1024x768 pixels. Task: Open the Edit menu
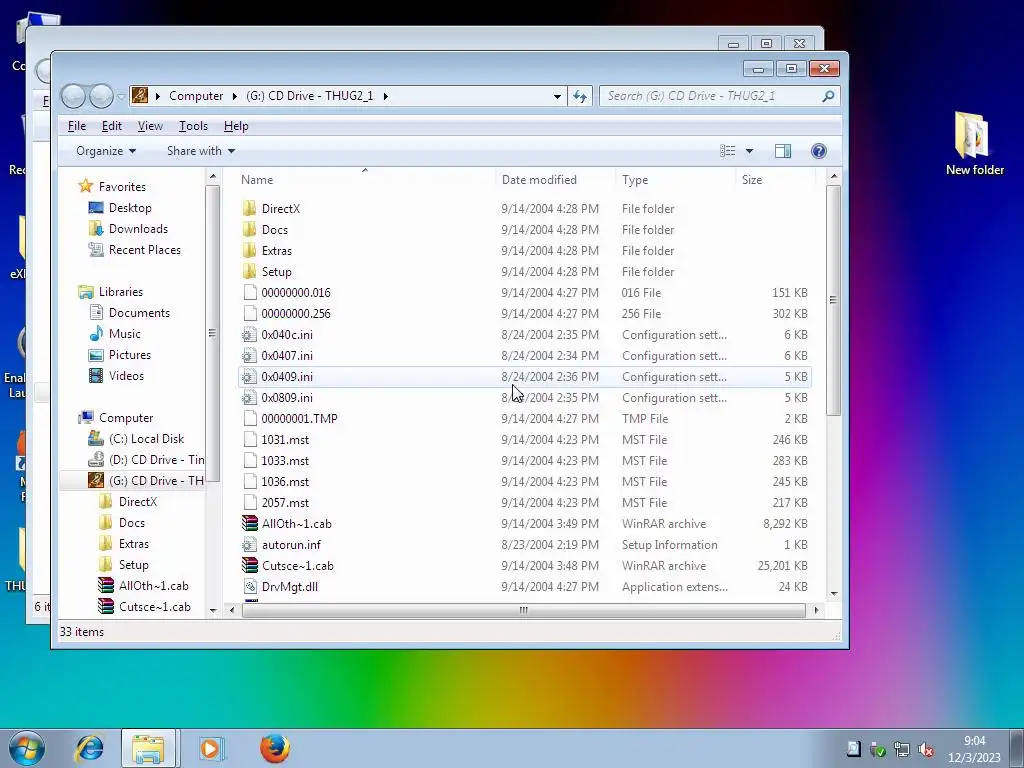(112, 126)
